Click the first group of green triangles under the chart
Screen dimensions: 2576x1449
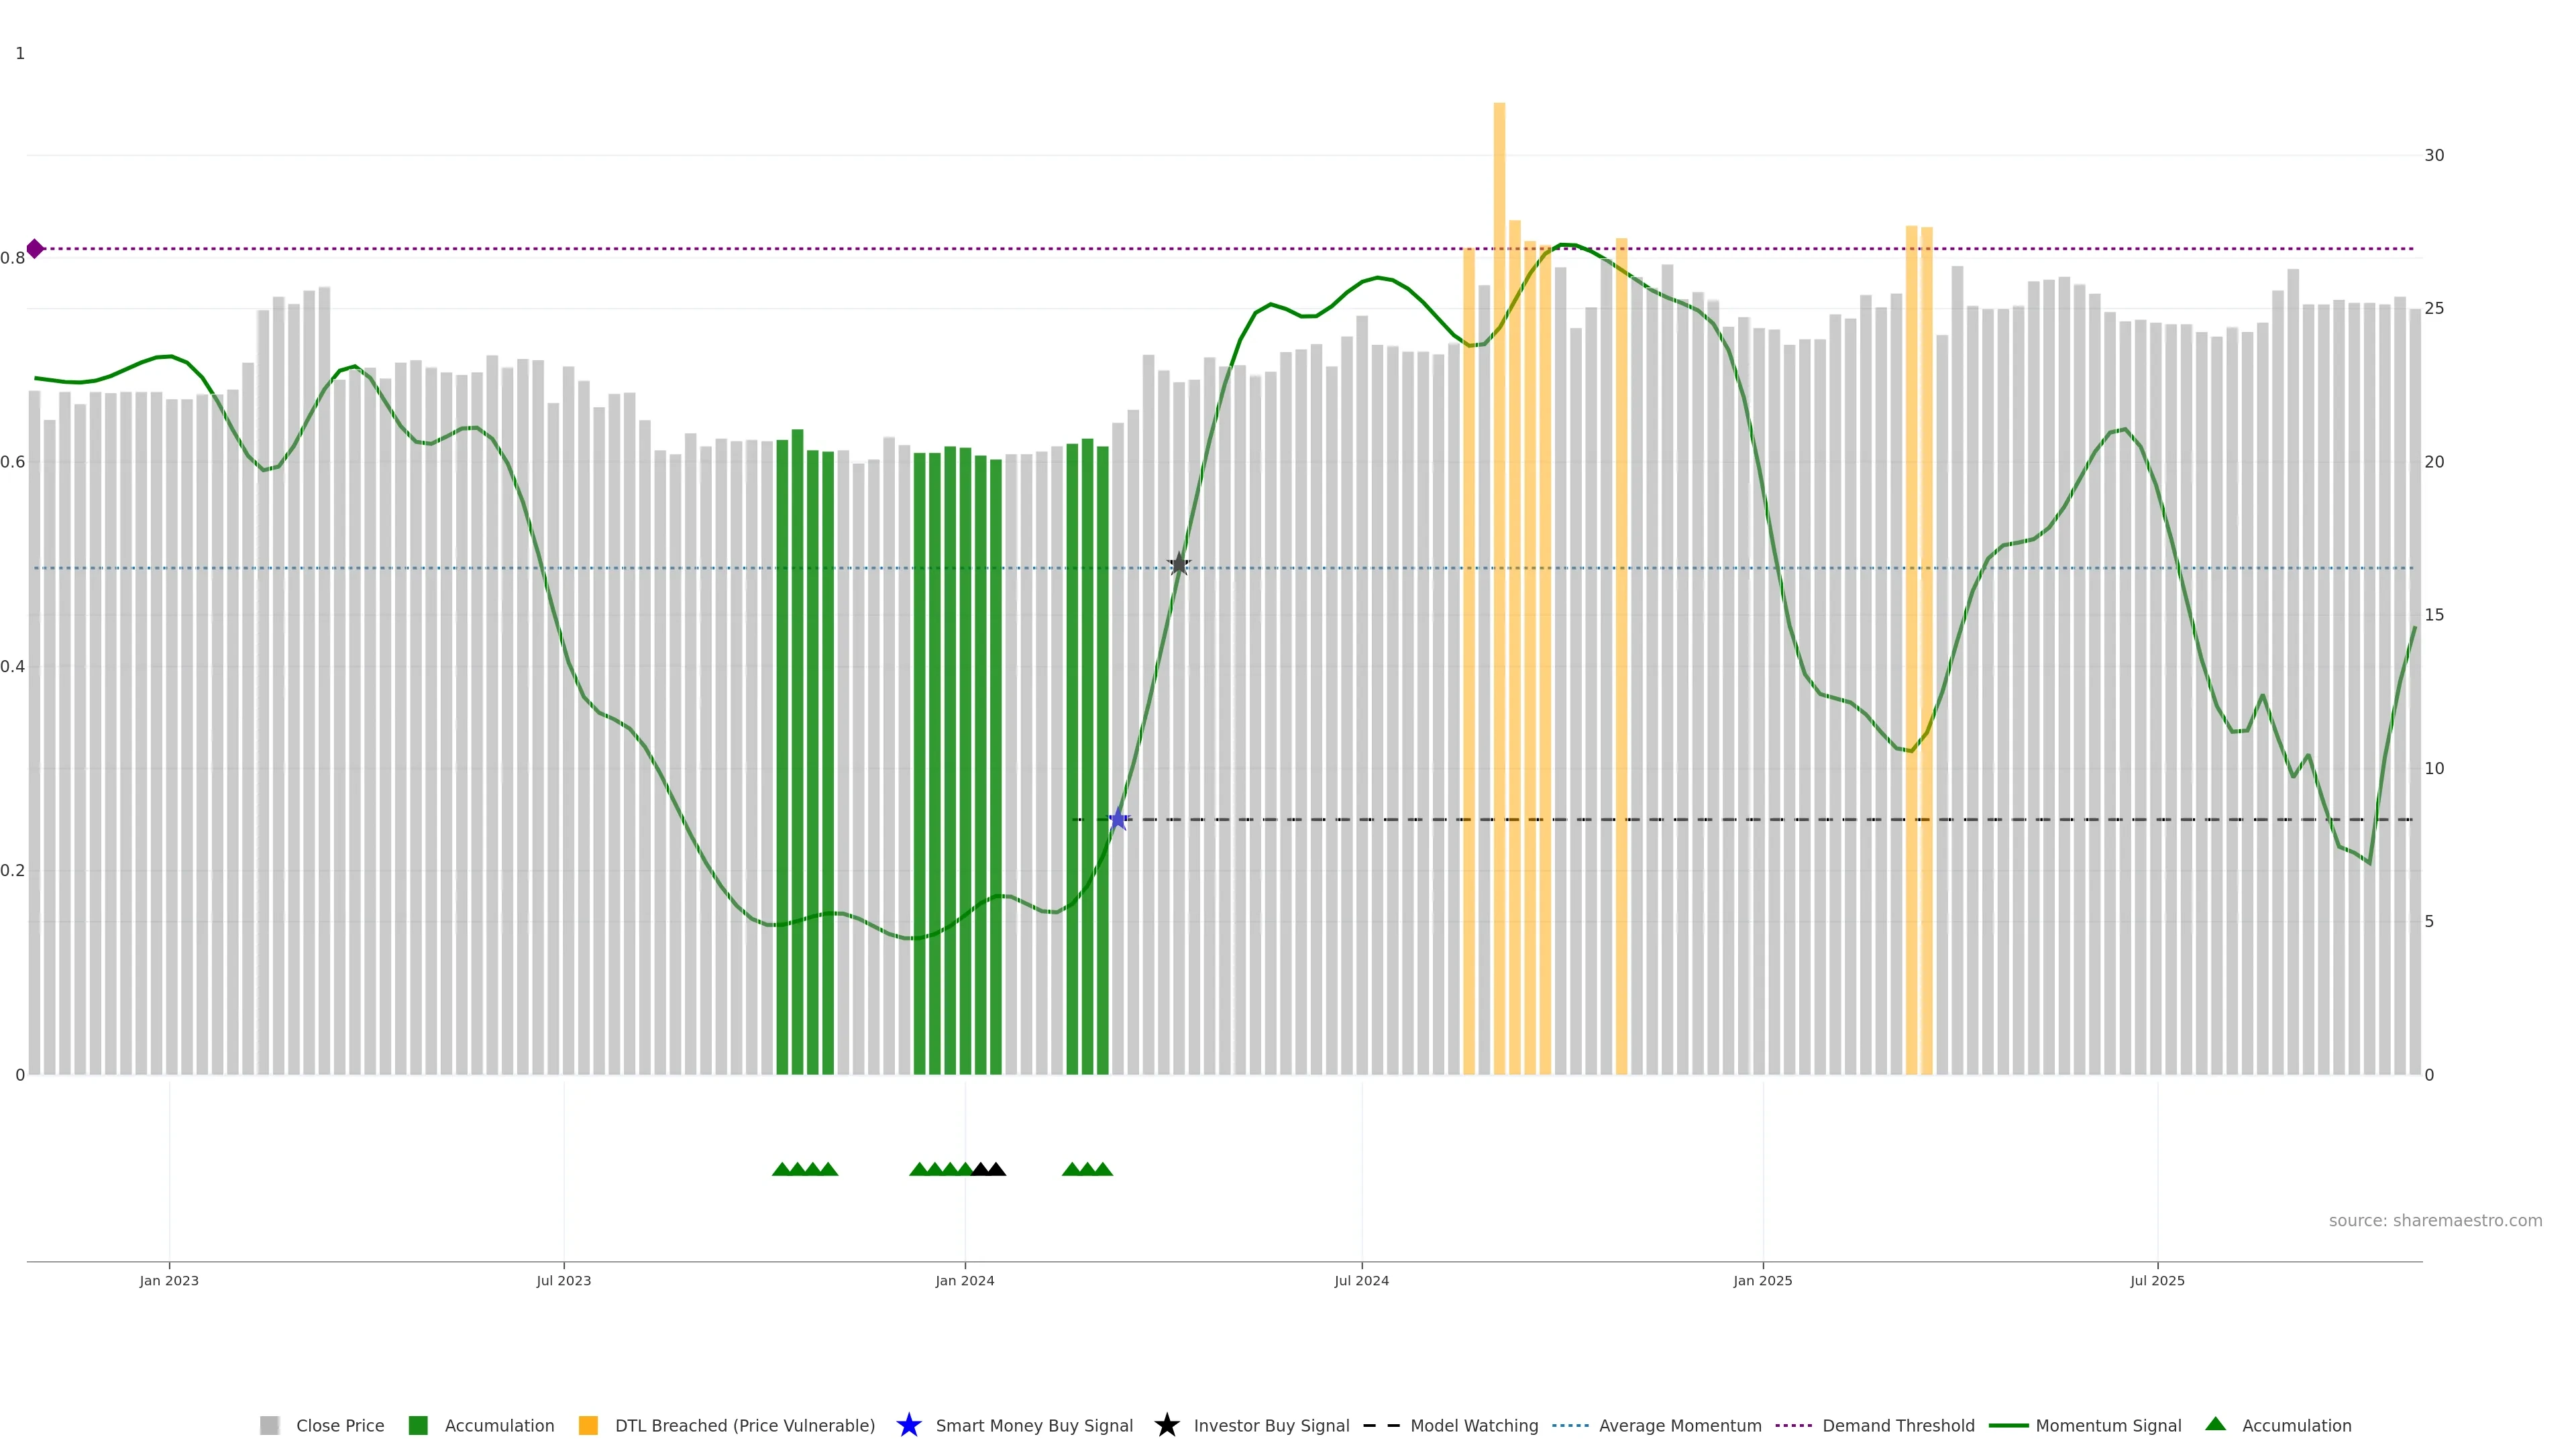click(x=805, y=1169)
